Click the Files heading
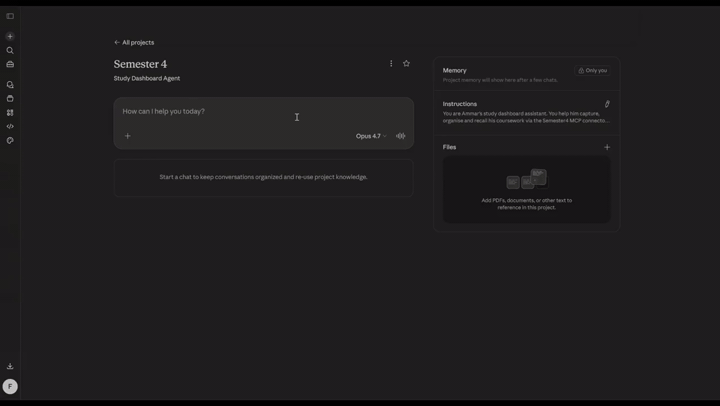 coord(450,147)
